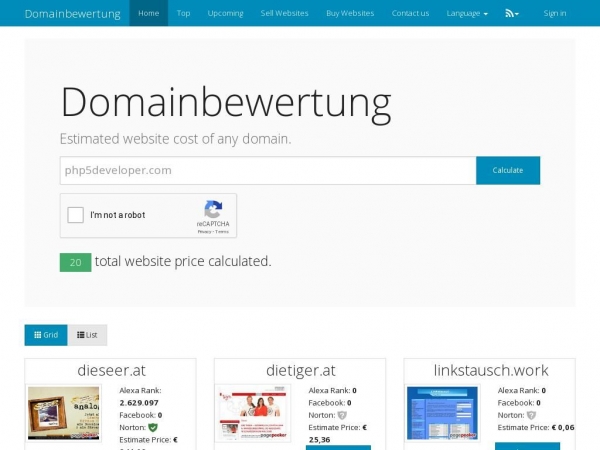Switch to List view
The height and width of the screenshot is (450, 600).
[x=88, y=335]
